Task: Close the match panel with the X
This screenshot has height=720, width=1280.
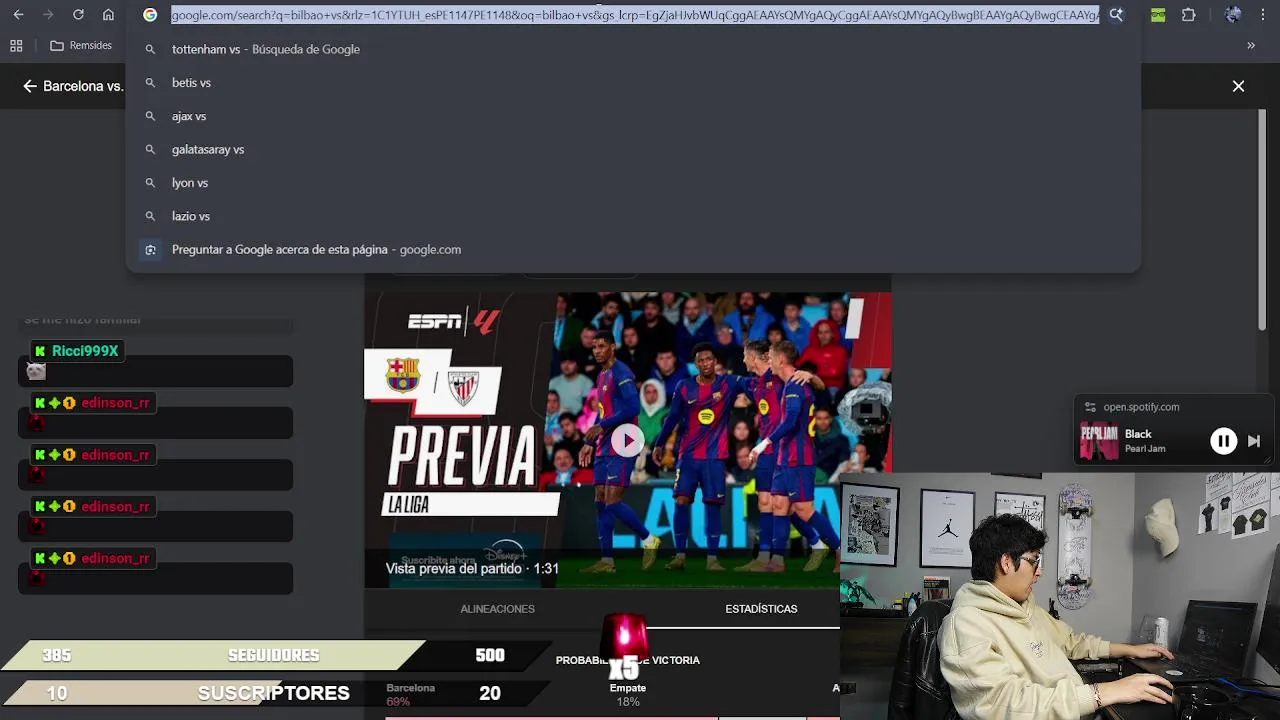Action: (x=1238, y=86)
